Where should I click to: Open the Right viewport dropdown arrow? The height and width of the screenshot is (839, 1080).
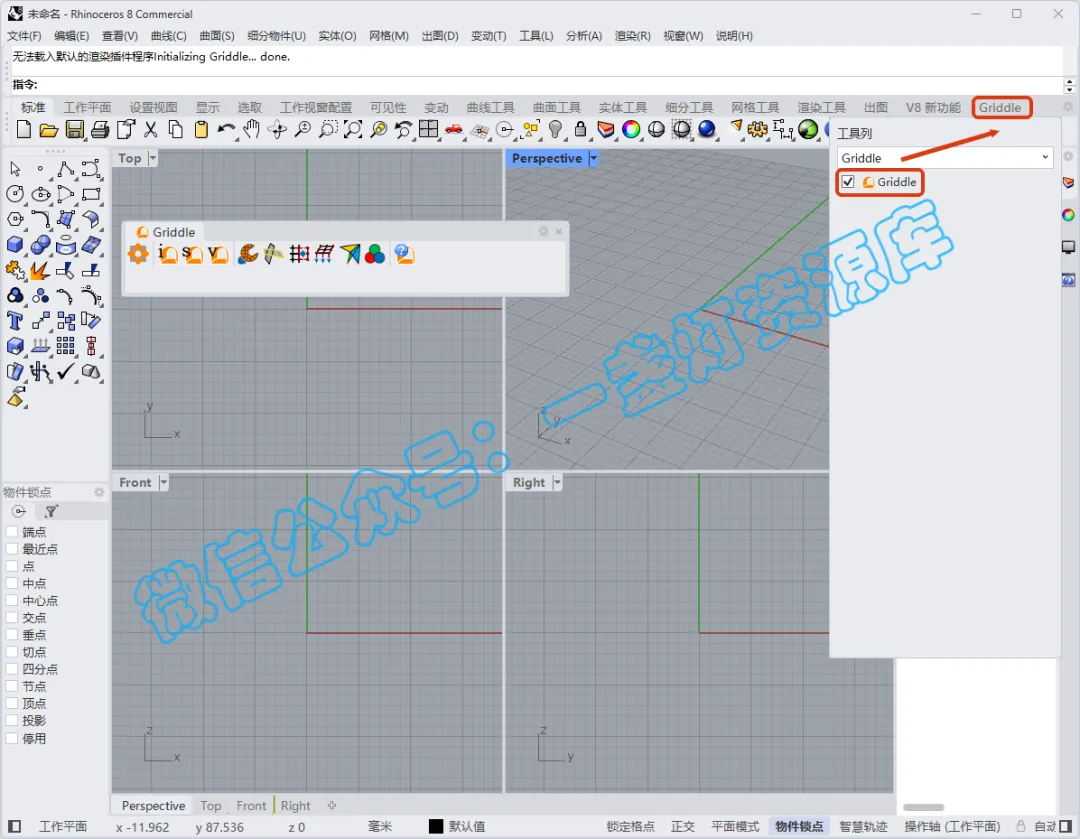click(557, 482)
